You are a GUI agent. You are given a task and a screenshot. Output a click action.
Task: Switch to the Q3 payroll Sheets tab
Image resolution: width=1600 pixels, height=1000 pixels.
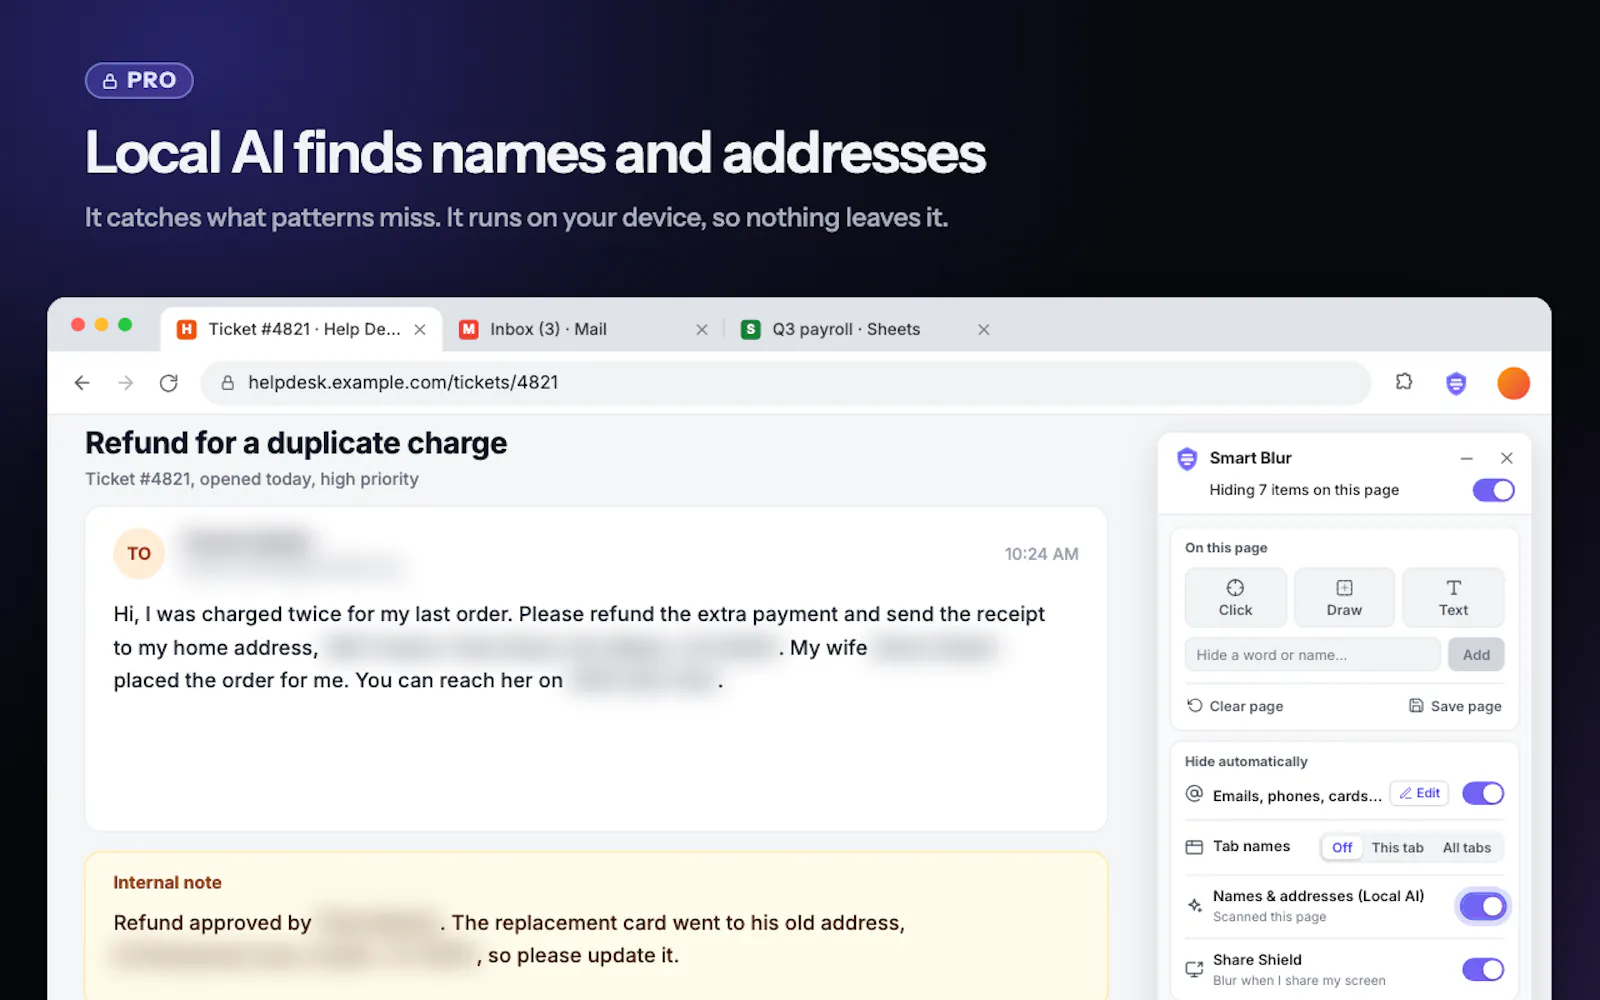point(865,329)
